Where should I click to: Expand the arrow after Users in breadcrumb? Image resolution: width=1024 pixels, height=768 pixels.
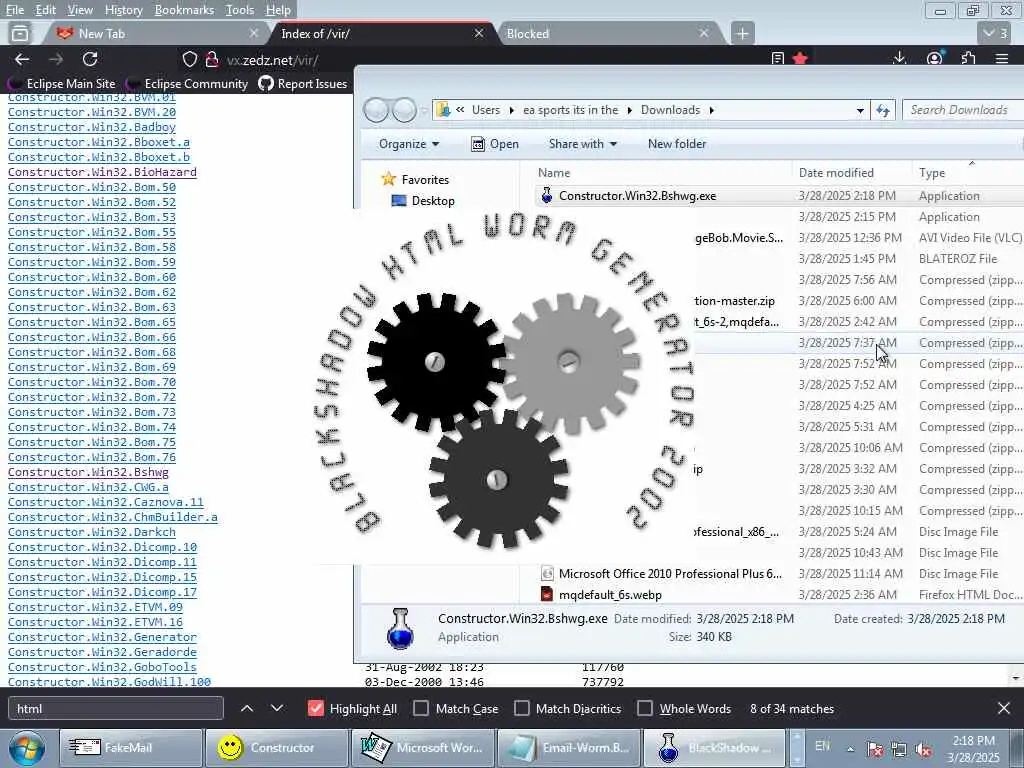(511, 110)
